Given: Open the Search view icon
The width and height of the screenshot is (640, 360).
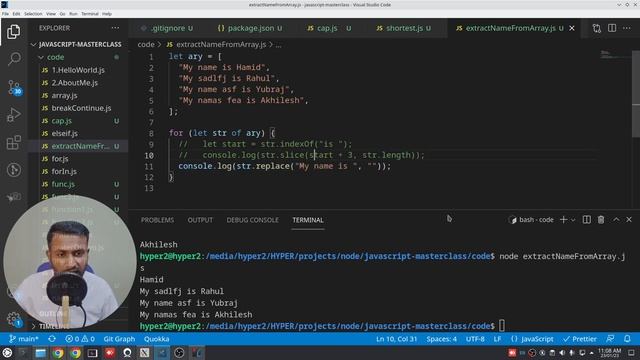Looking at the screenshot, I should 13,59.
